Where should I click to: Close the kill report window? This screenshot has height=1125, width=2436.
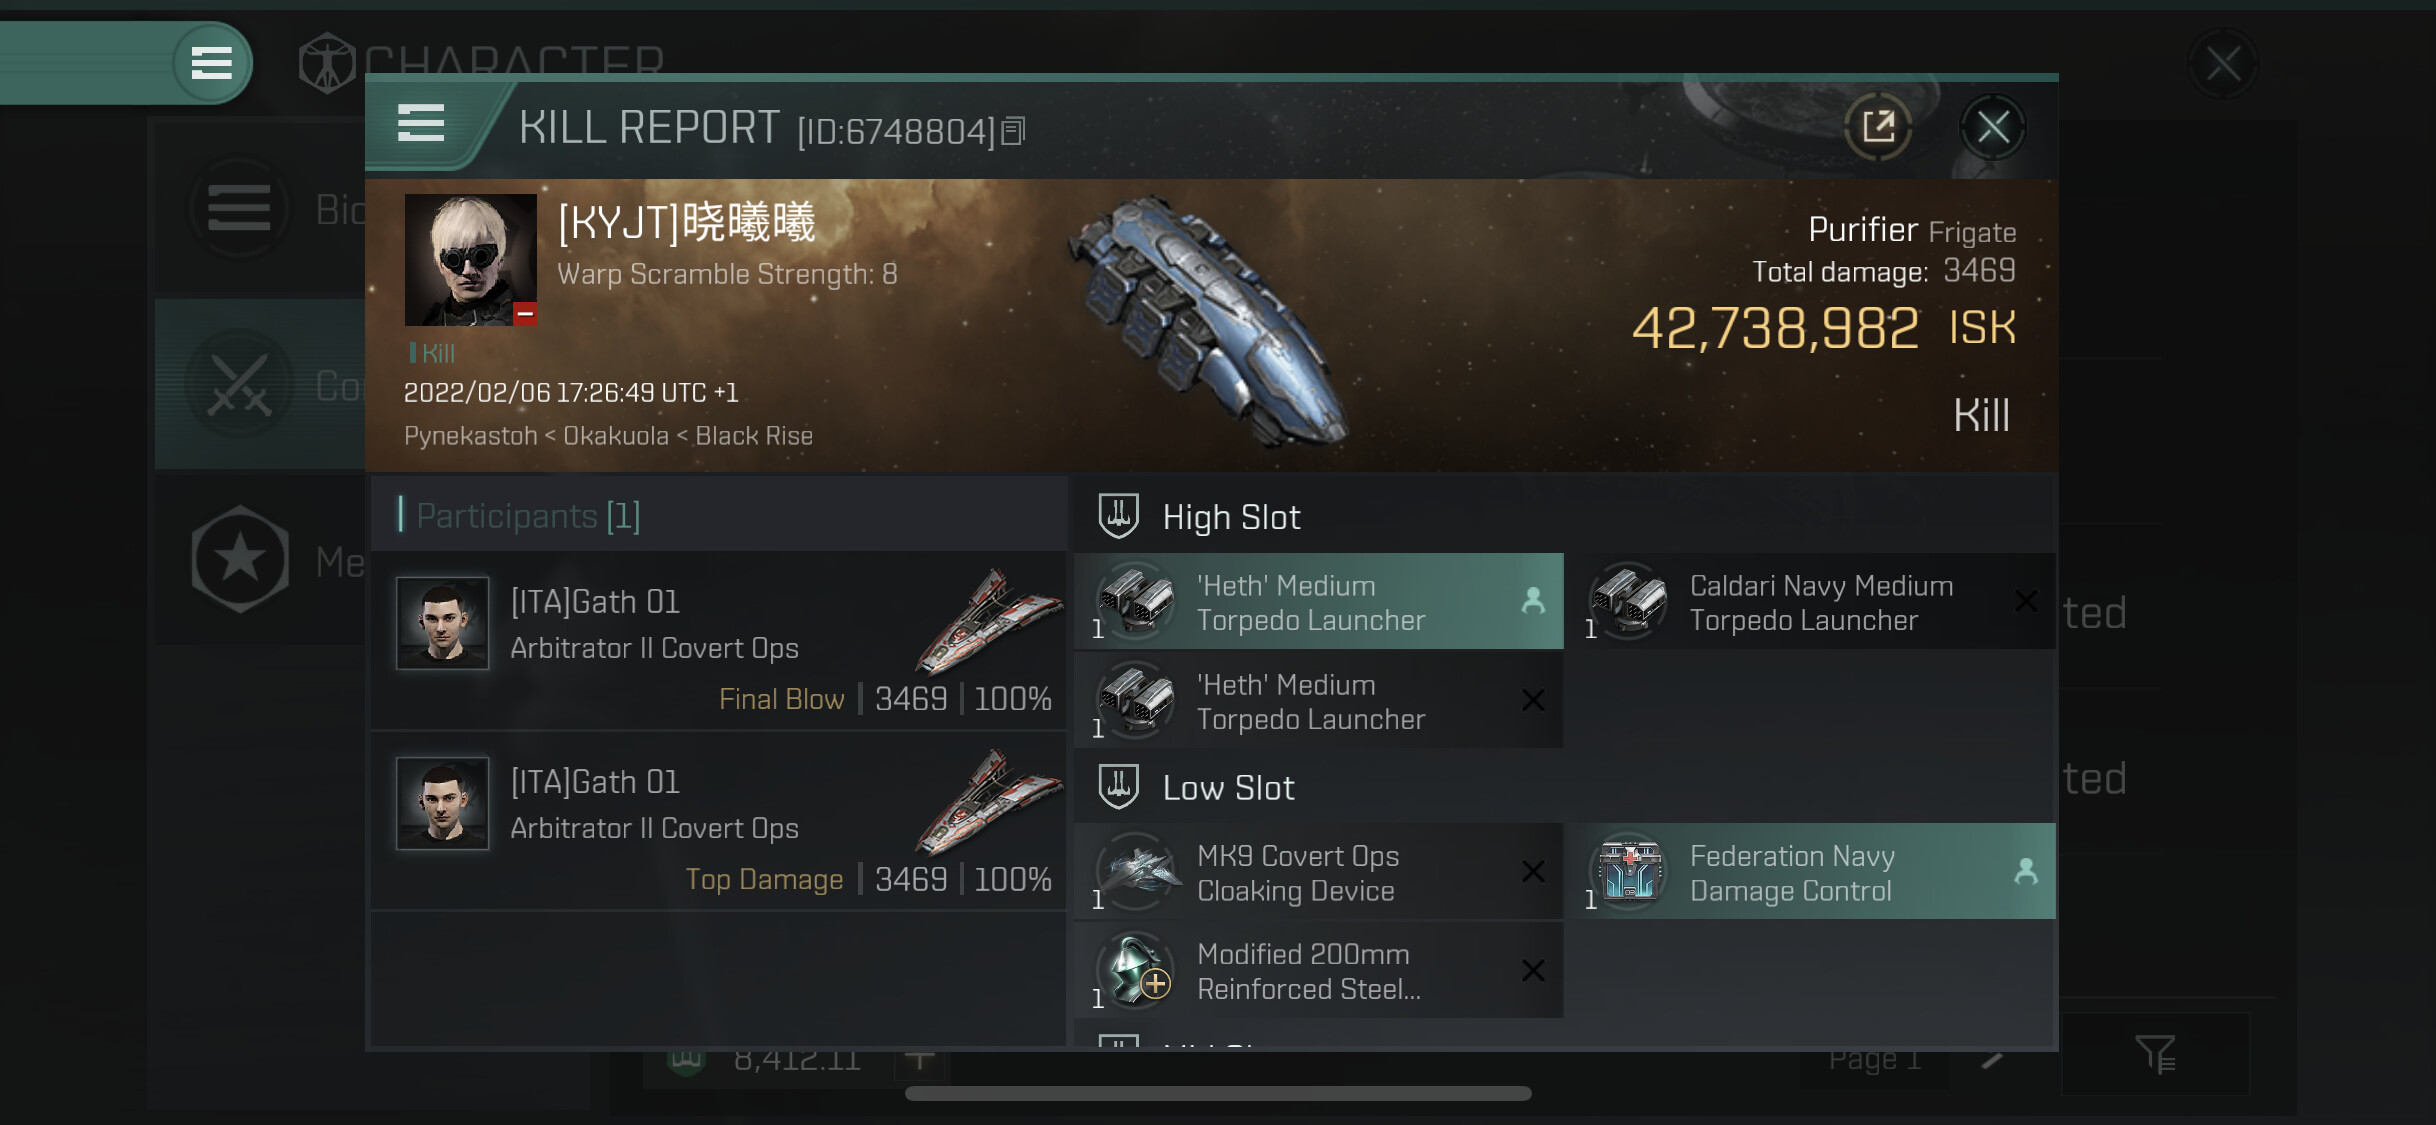[x=1993, y=127]
